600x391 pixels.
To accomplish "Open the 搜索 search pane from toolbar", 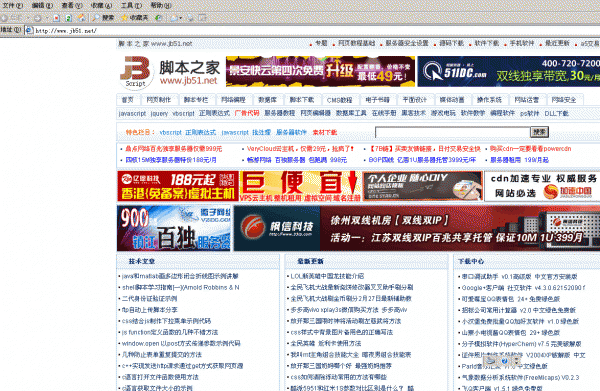I will (x=103, y=18).
